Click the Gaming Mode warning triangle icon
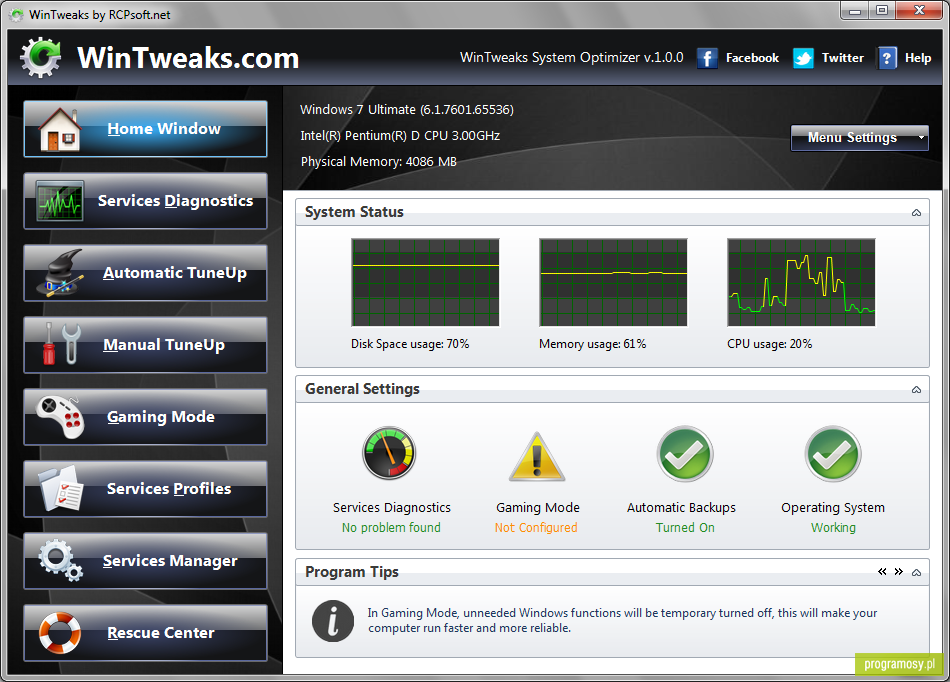The image size is (950, 682). pos(537,457)
